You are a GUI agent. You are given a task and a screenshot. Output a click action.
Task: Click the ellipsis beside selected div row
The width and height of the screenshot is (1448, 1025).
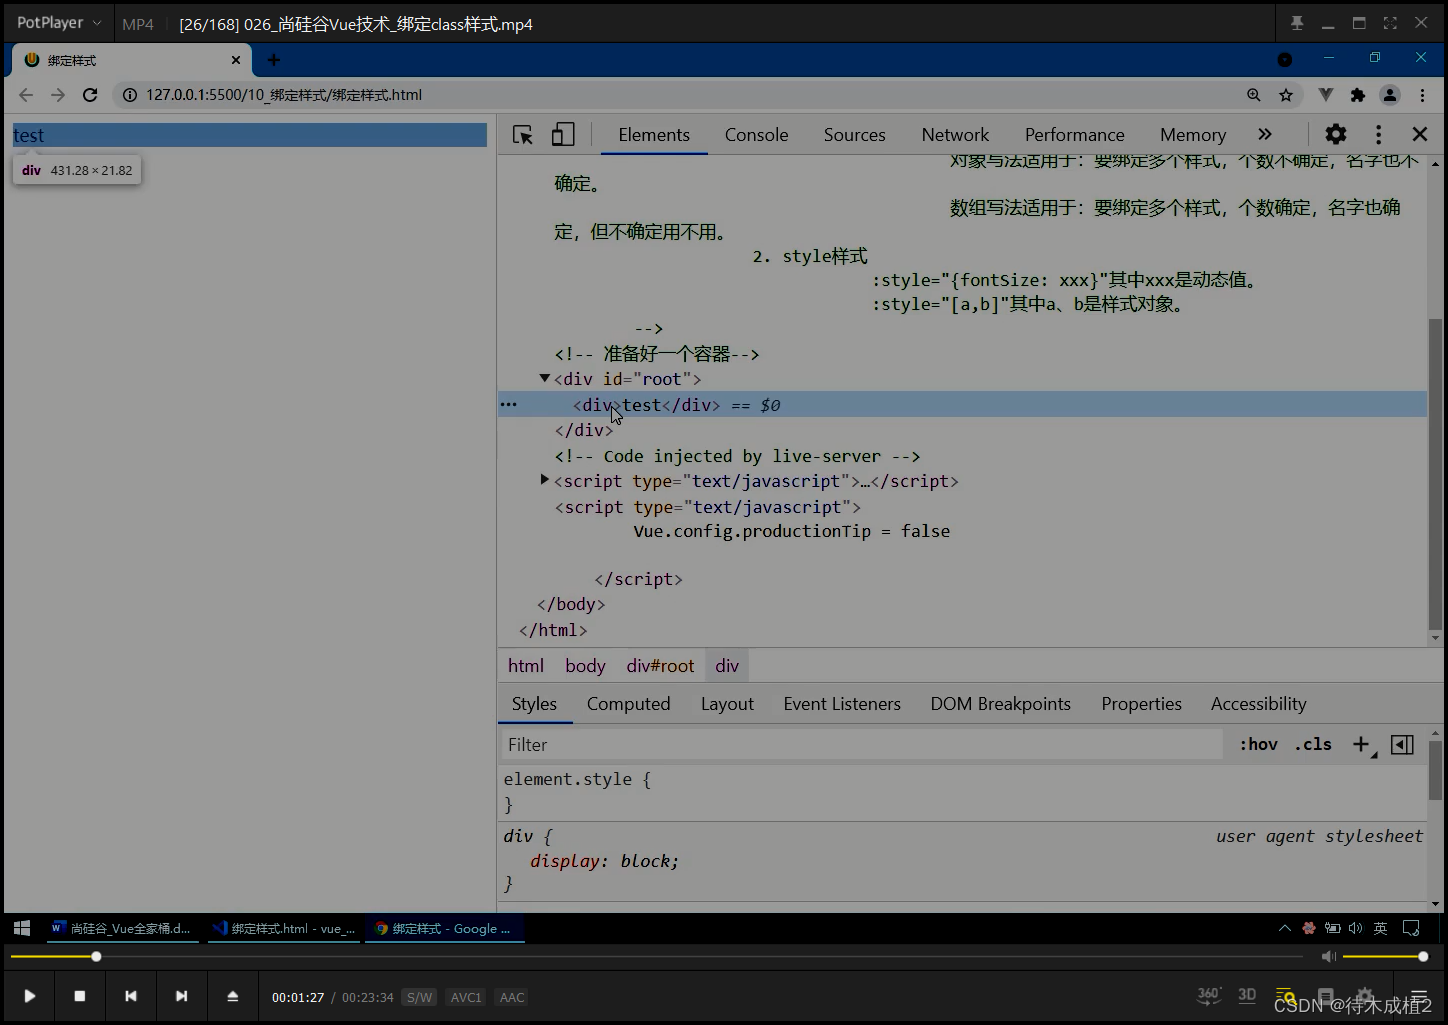pos(508,404)
